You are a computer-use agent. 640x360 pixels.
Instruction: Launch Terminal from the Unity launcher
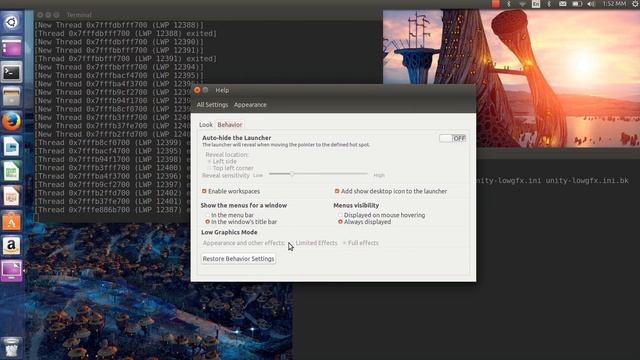pyautogui.click(x=11, y=73)
